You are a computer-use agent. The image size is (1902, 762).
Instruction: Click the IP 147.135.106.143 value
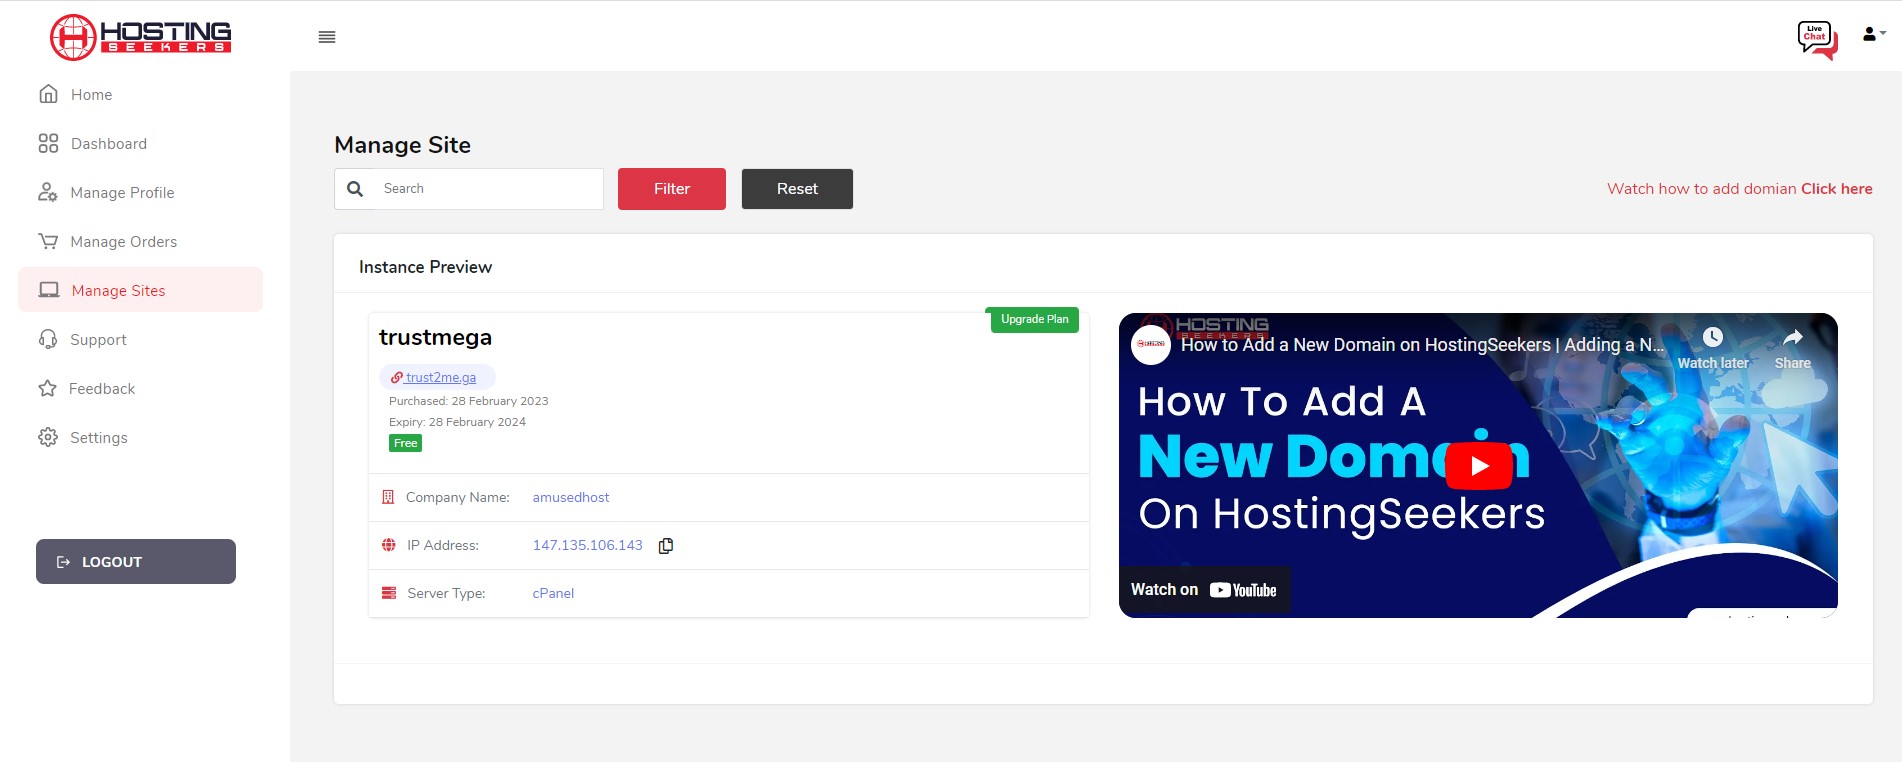tap(587, 545)
